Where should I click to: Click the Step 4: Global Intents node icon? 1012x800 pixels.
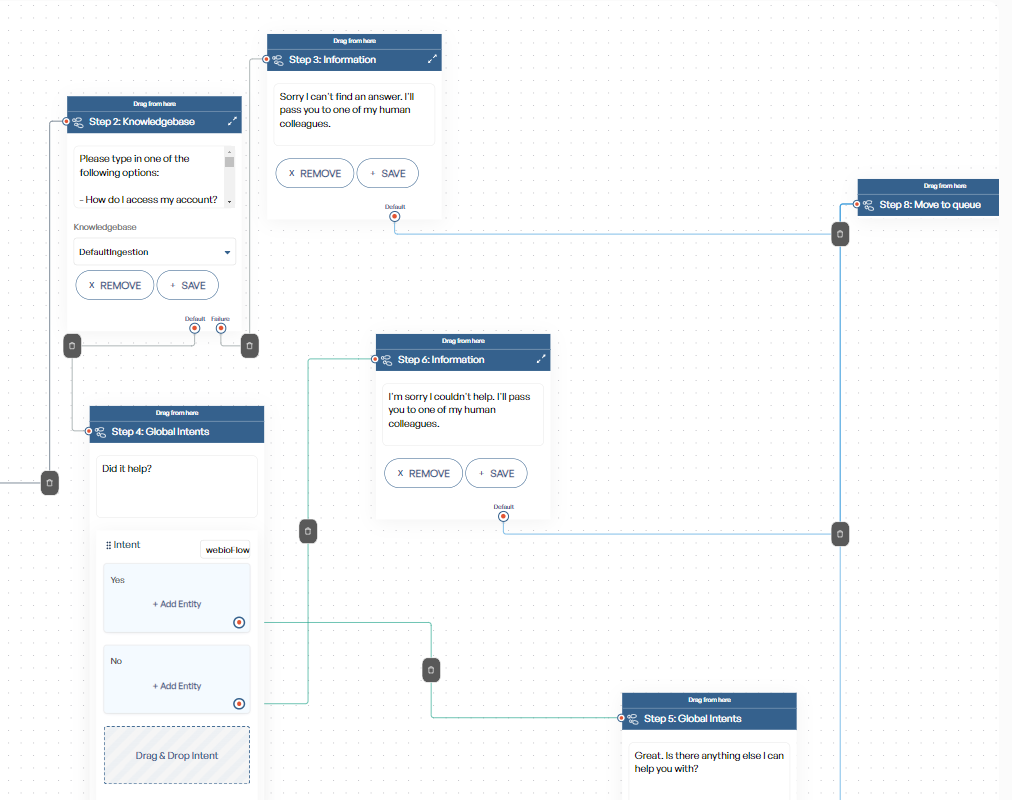(x=101, y=432)
